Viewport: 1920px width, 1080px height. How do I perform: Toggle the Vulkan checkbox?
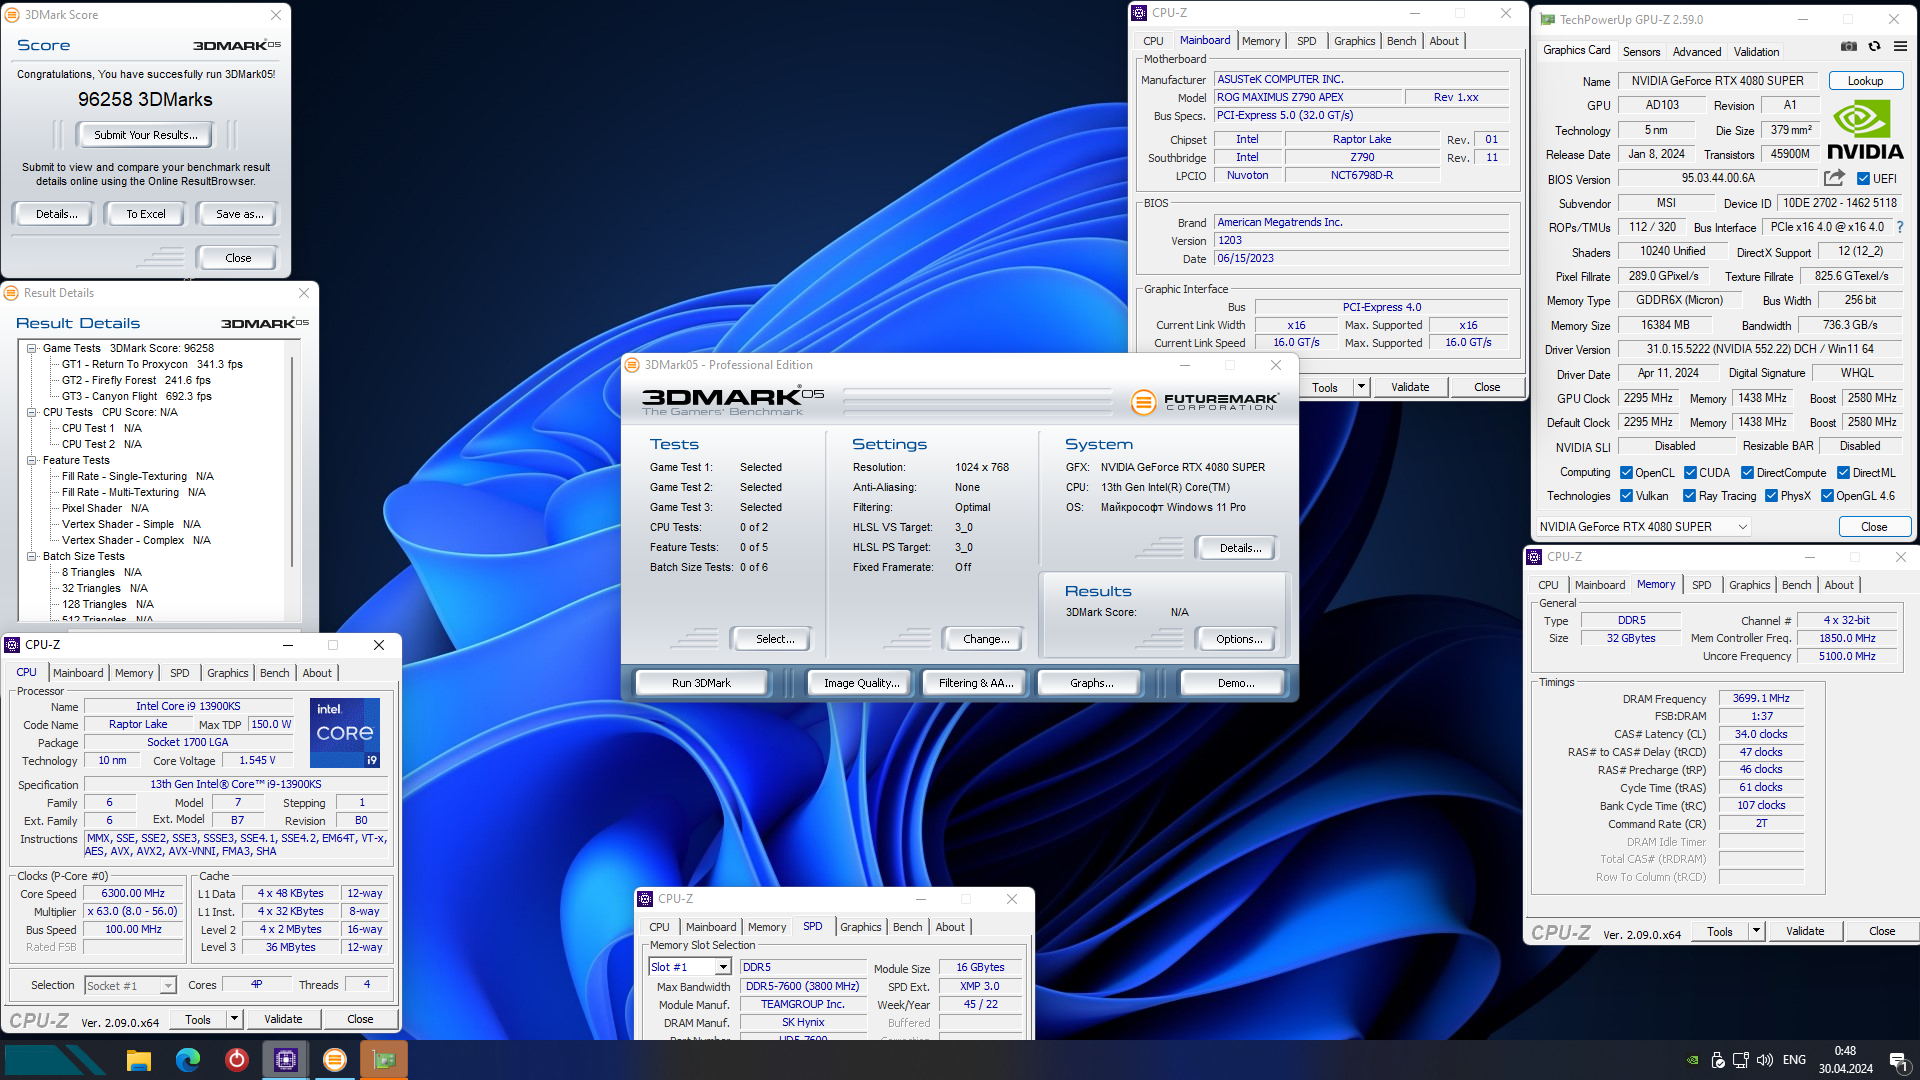pos(1627,496)
